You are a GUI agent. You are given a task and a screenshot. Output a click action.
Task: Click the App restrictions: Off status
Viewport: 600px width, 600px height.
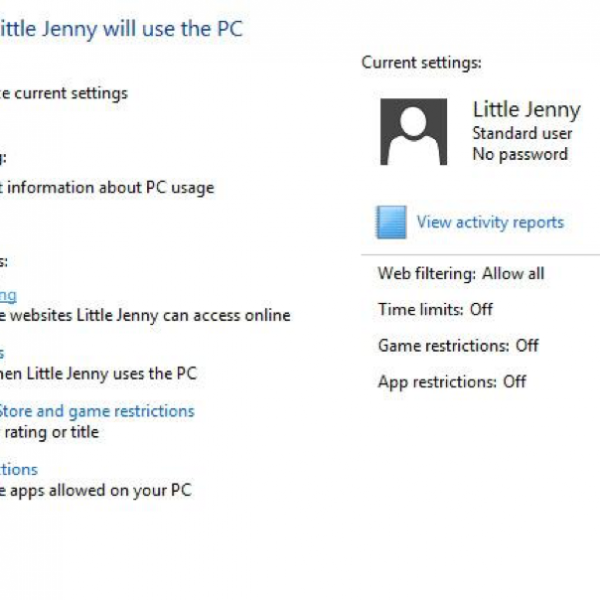pos(452,381)
